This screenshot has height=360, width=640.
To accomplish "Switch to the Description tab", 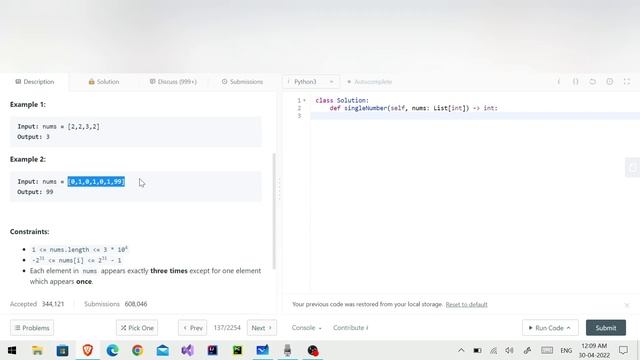I will (x=35, y=82).
